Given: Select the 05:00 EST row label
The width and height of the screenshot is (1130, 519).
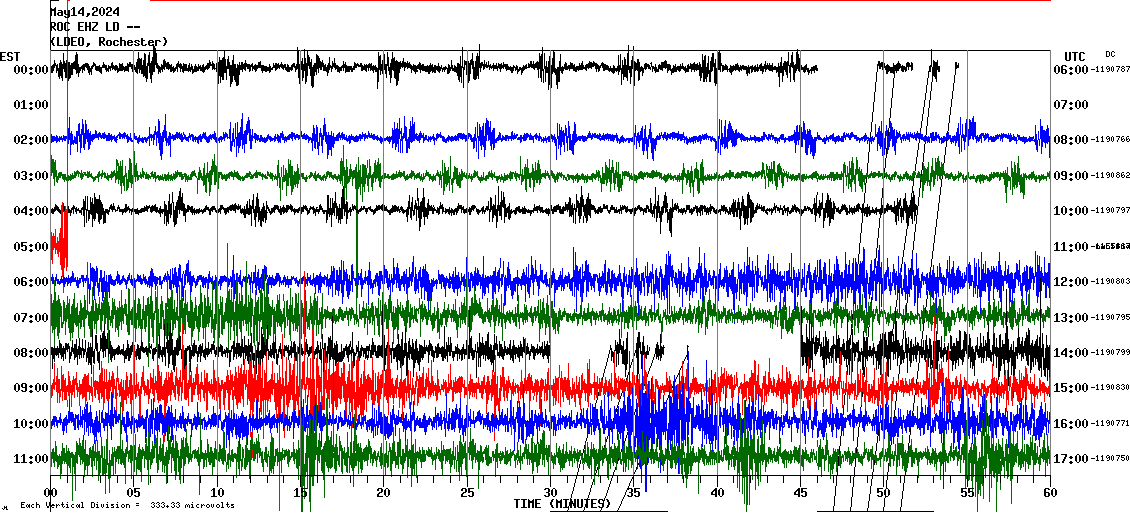Looking at the screenshot, I should click(x=31, y=247).
